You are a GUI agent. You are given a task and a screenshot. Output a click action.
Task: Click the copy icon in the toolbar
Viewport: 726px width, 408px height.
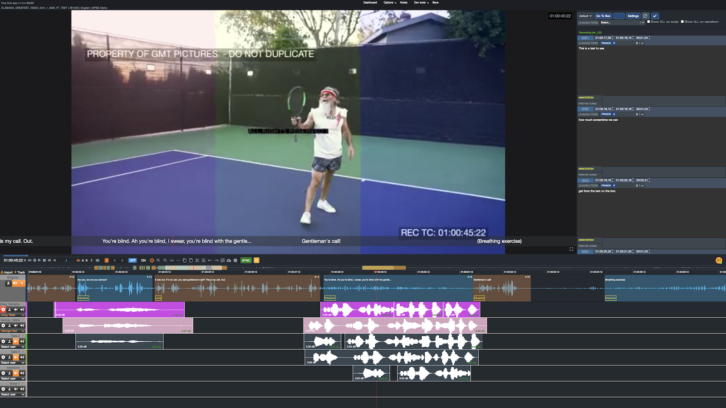click(x=184, y=260)
